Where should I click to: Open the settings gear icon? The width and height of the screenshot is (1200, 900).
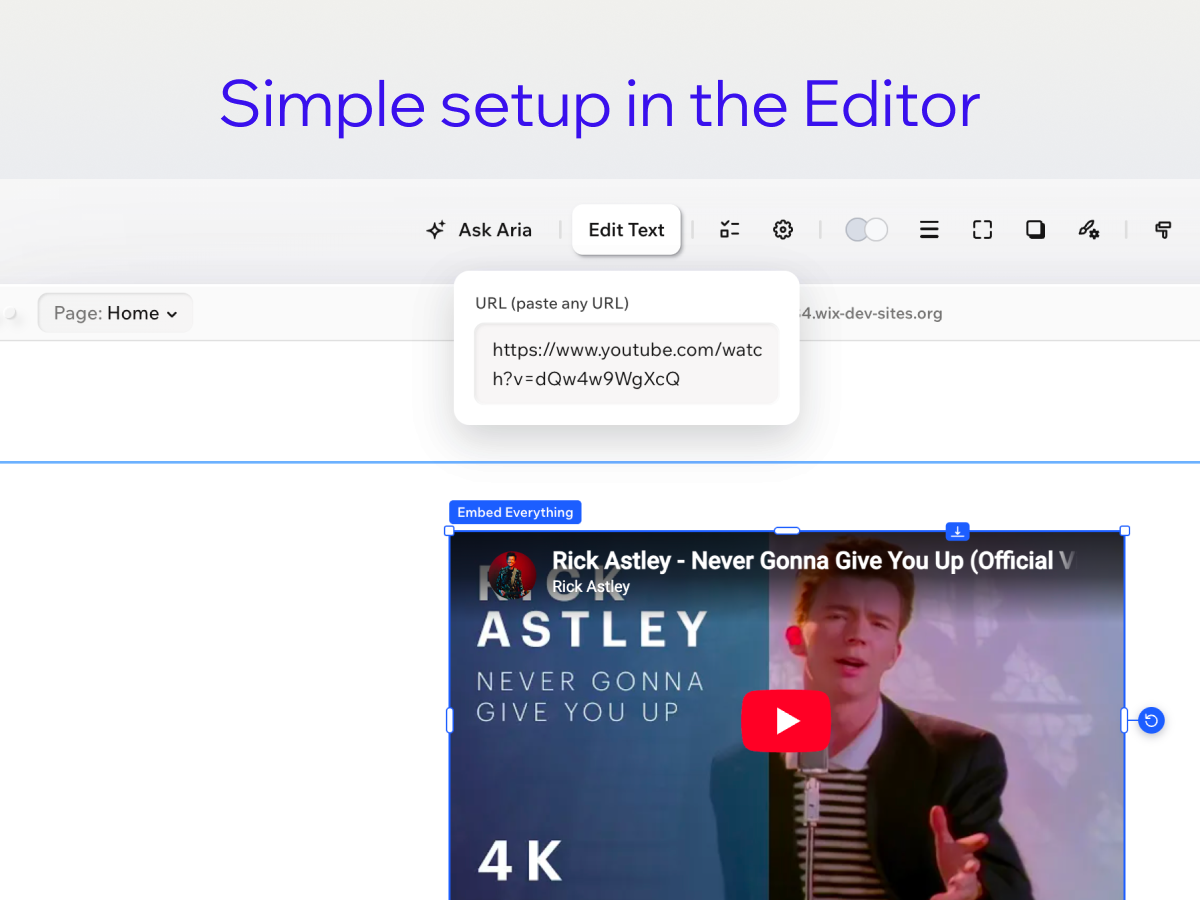[x=783, y=230]
